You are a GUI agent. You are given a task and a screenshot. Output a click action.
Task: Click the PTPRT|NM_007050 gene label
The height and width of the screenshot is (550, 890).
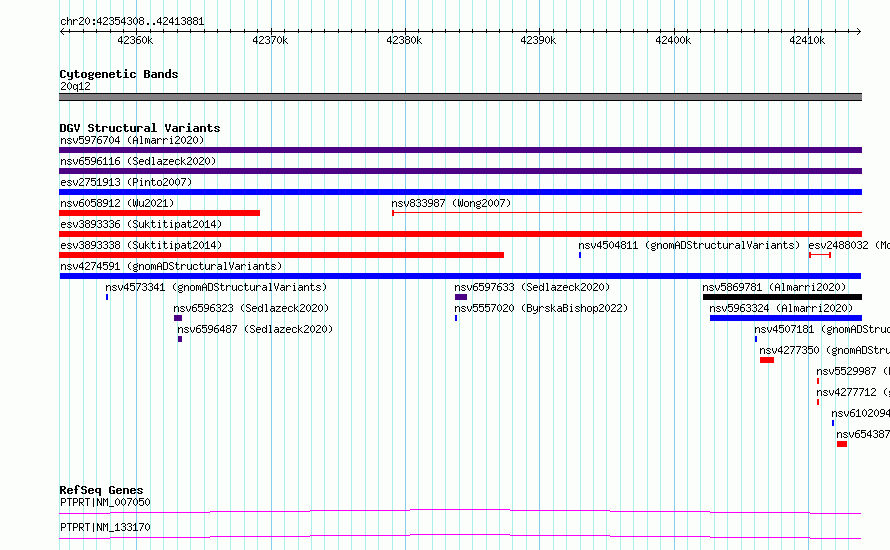click(x=106, y=502)
